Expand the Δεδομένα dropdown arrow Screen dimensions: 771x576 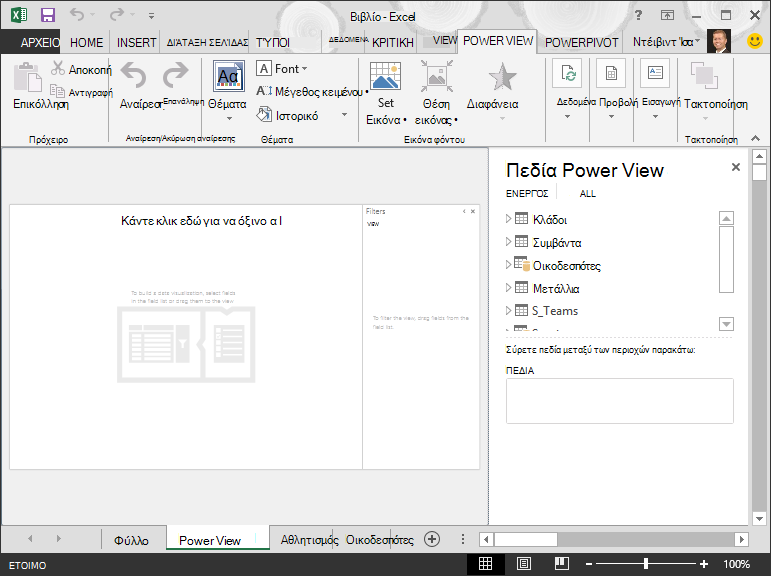tap(567, 117)
